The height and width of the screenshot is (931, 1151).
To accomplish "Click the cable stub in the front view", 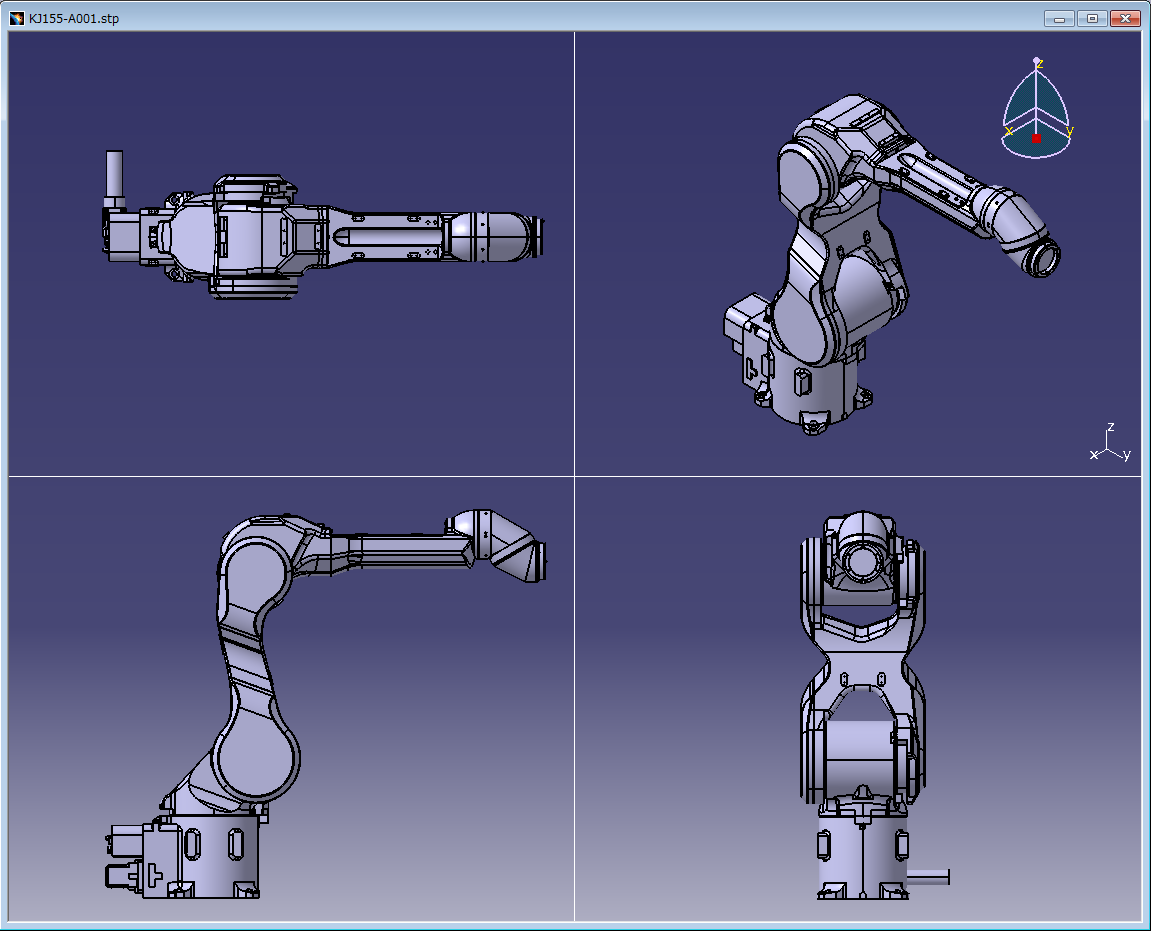I will click(x=929, y=876).
